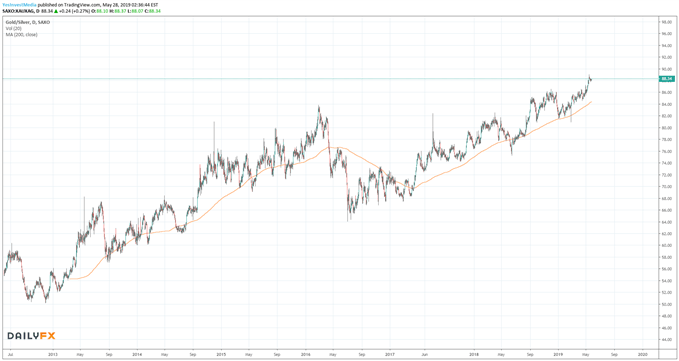Click the L:88.07 low price value
Viewport: 679px width, 361px height.
click(x=136, y=11)
